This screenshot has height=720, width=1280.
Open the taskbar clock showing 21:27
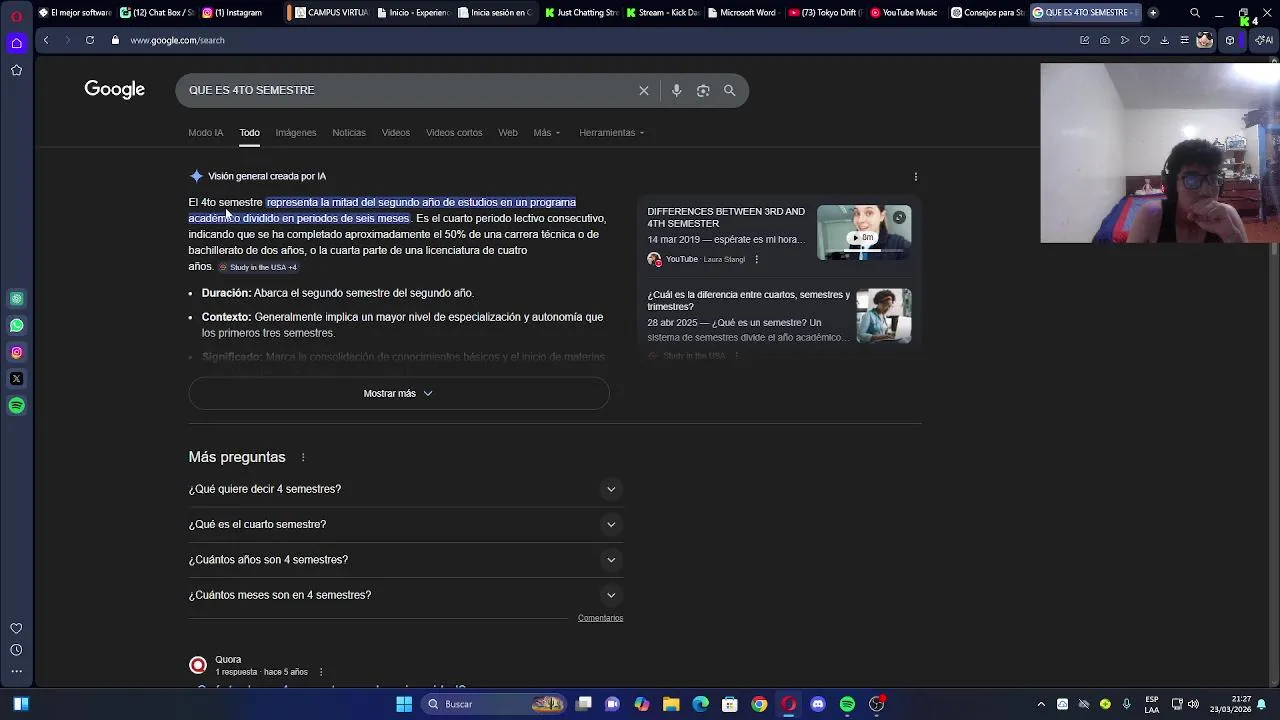point(1230,704)
